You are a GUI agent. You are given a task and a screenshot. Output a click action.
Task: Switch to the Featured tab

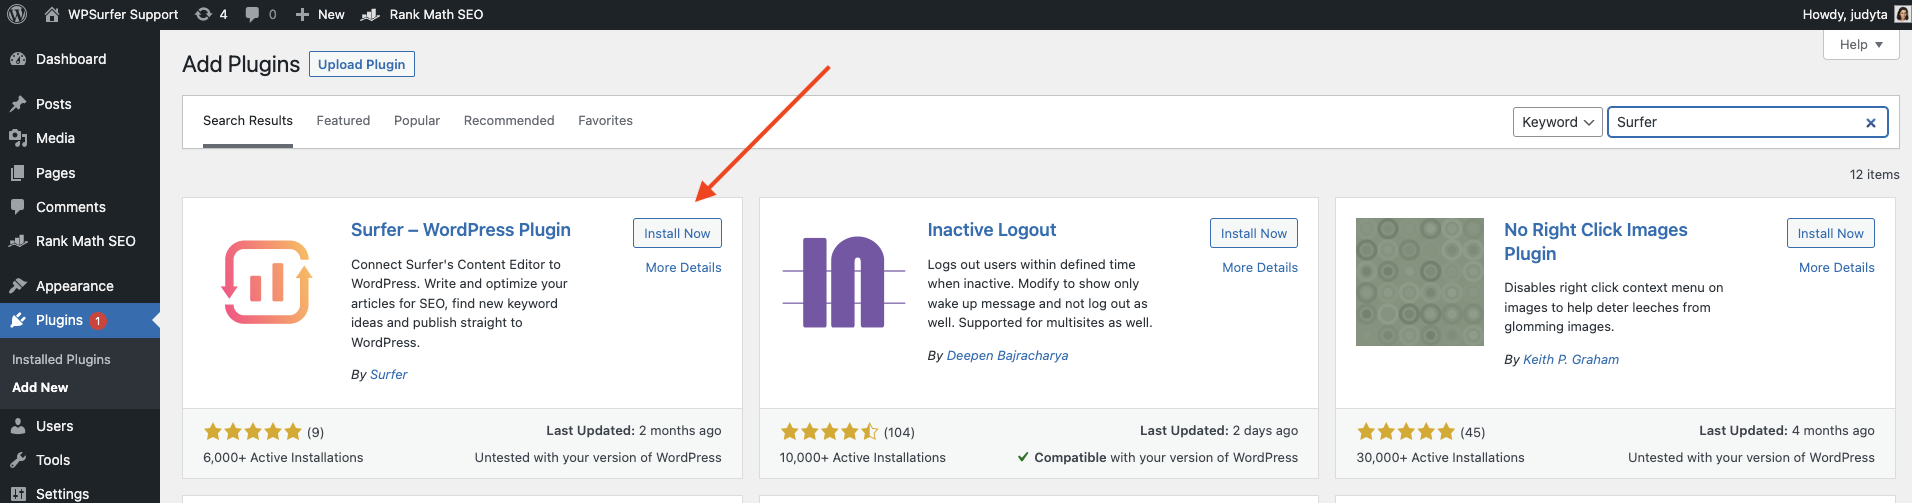pyautogui.click(x=343, y=121)
